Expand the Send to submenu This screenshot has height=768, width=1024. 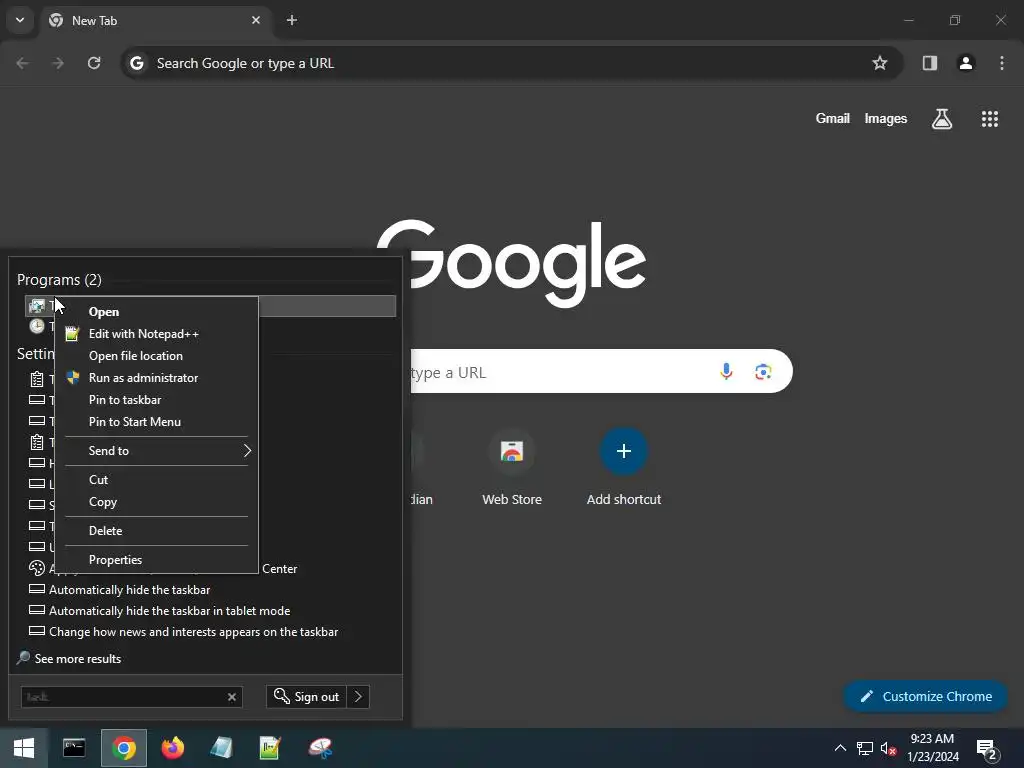click(x=157, y=451)
